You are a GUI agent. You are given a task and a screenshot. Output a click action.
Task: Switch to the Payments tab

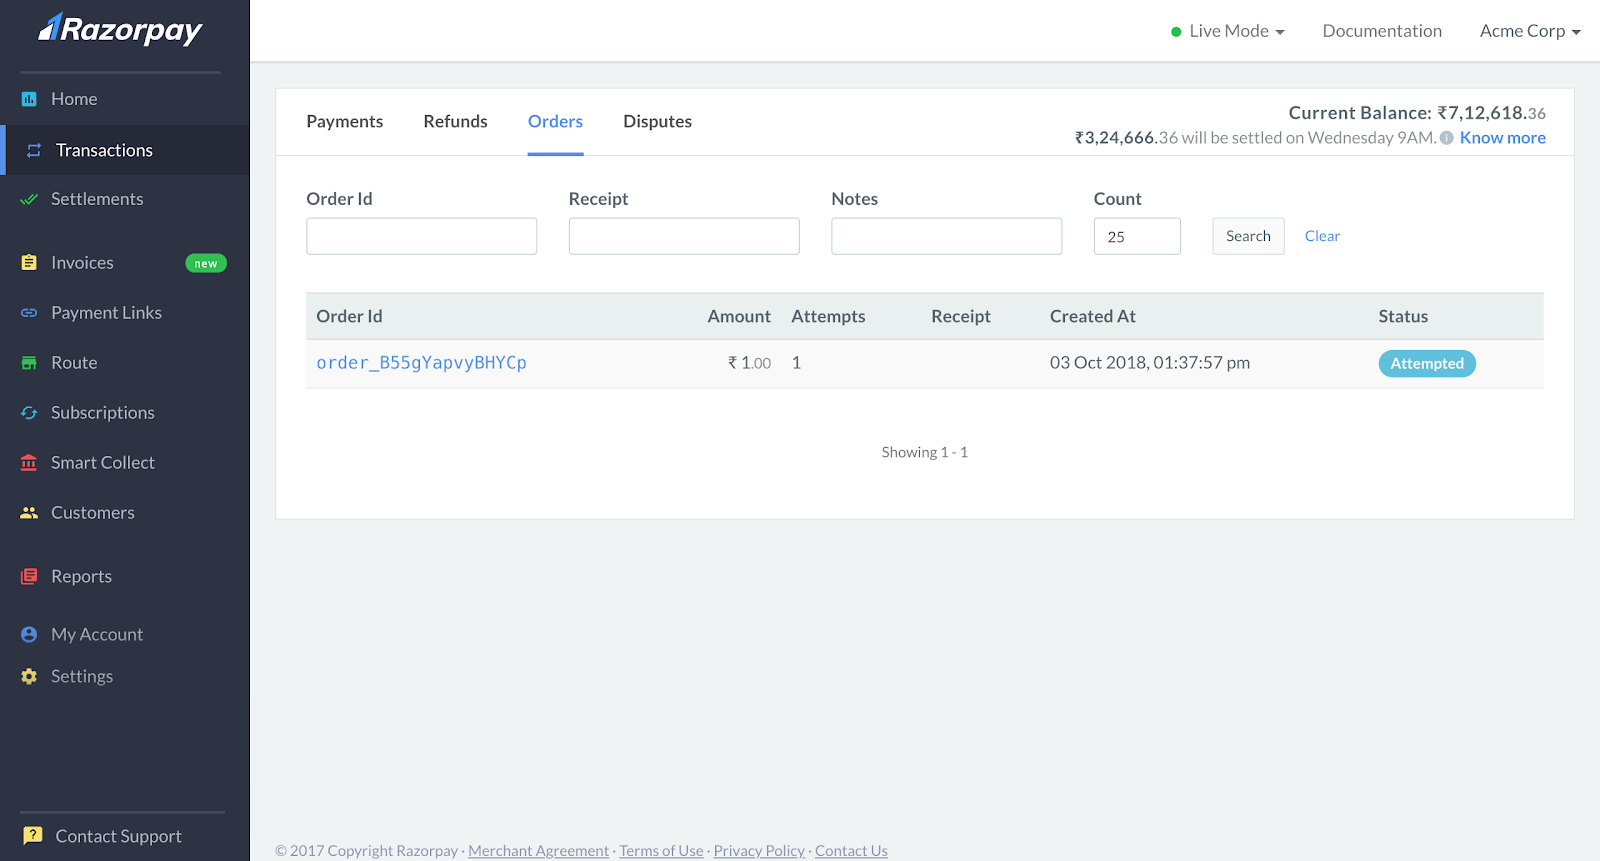344,121
